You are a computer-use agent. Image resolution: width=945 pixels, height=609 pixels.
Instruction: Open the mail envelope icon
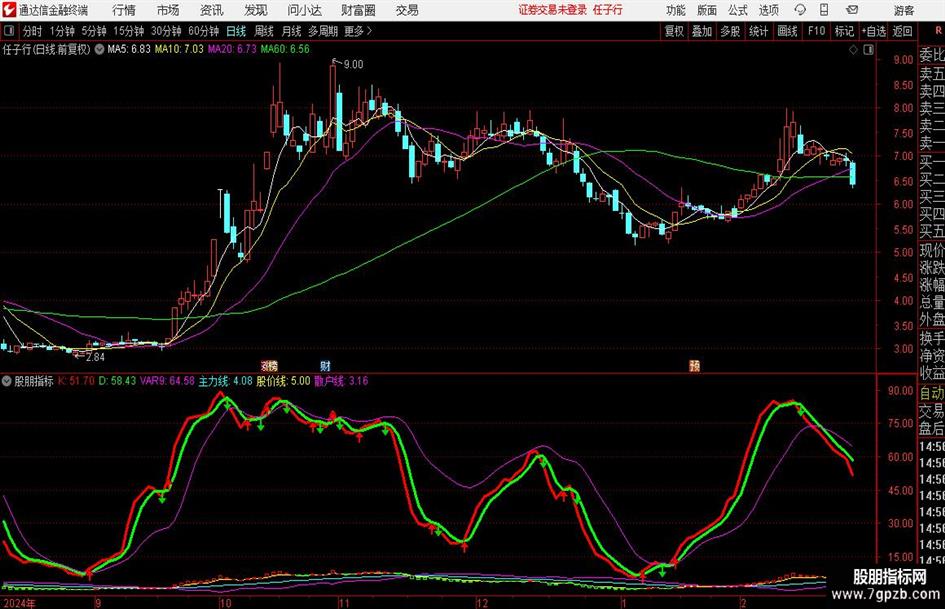[x=852, y=10]
